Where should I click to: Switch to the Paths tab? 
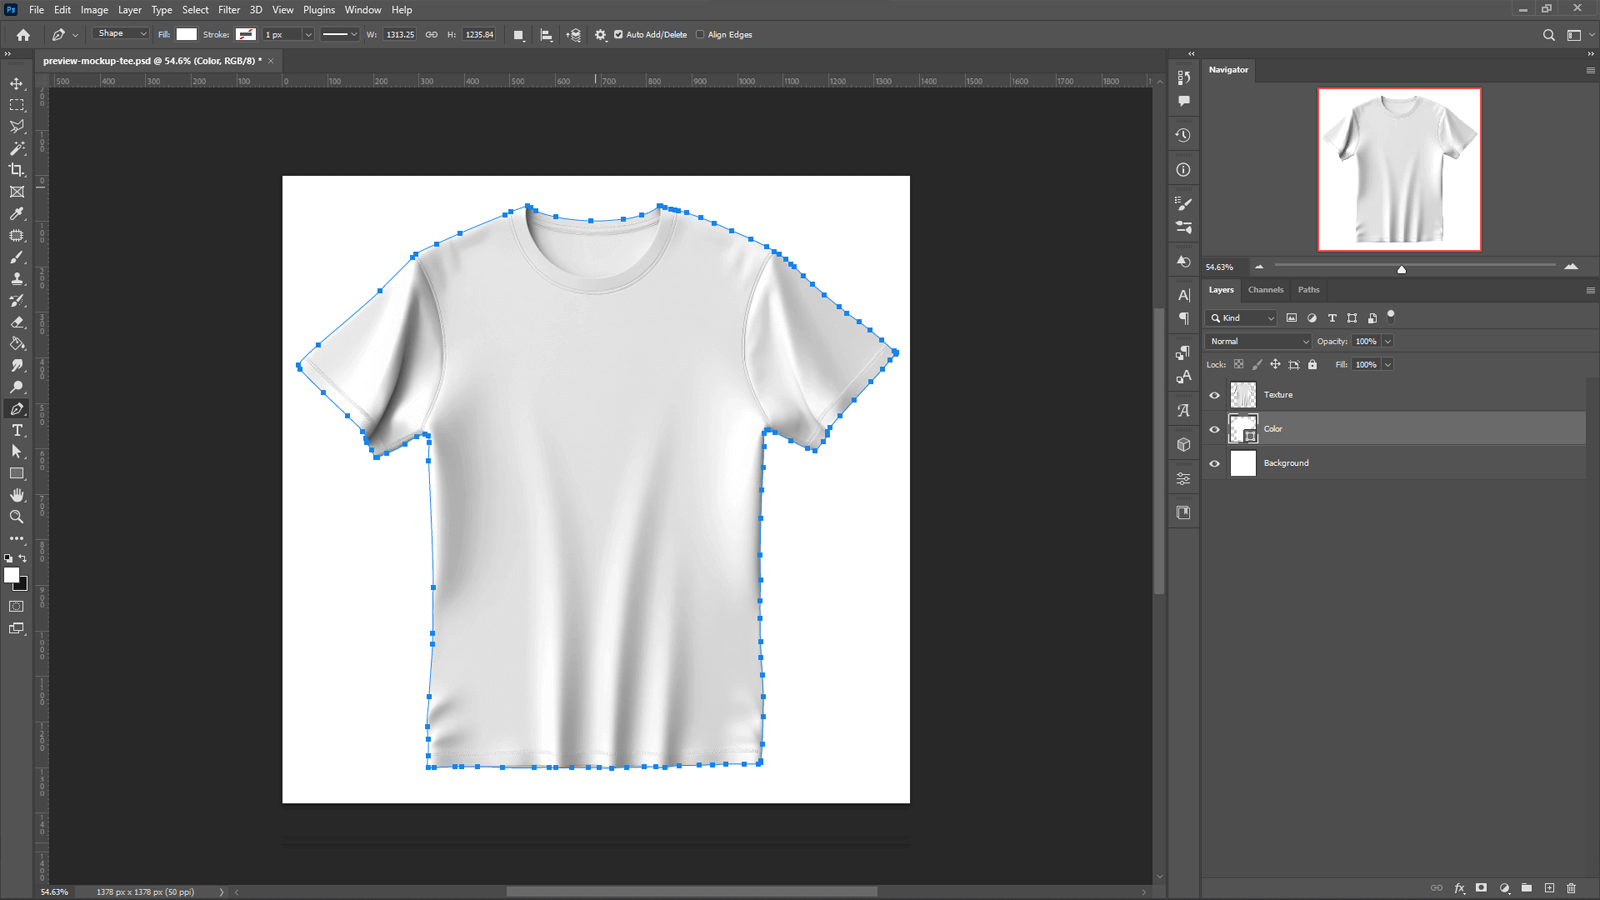tap(1308, 290)
